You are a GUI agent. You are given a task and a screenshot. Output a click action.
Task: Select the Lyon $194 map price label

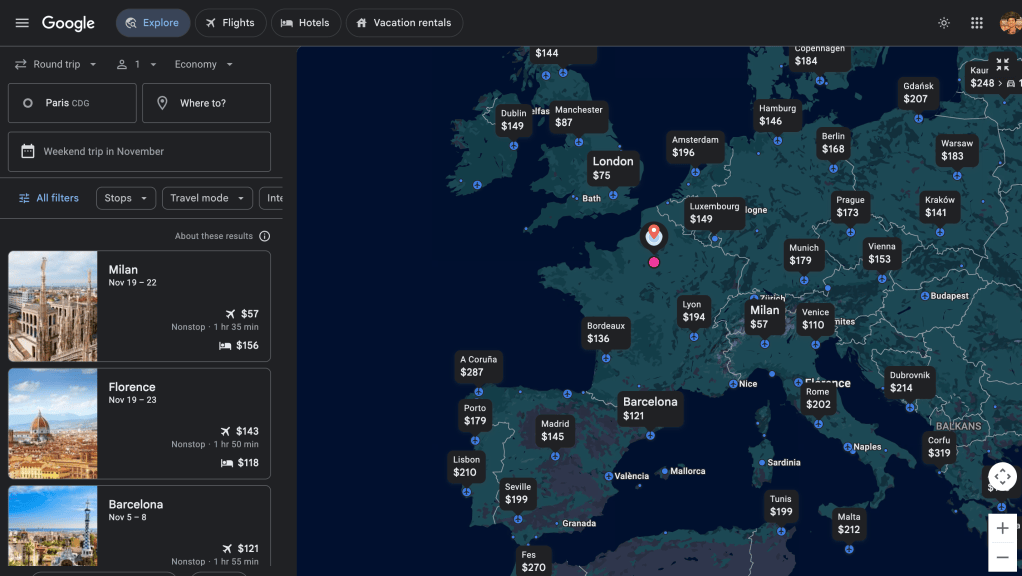694,311
